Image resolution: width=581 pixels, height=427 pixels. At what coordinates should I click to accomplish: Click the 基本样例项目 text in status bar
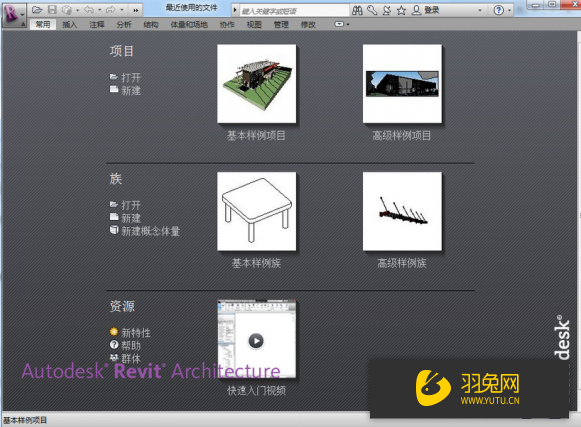point(25,420)
